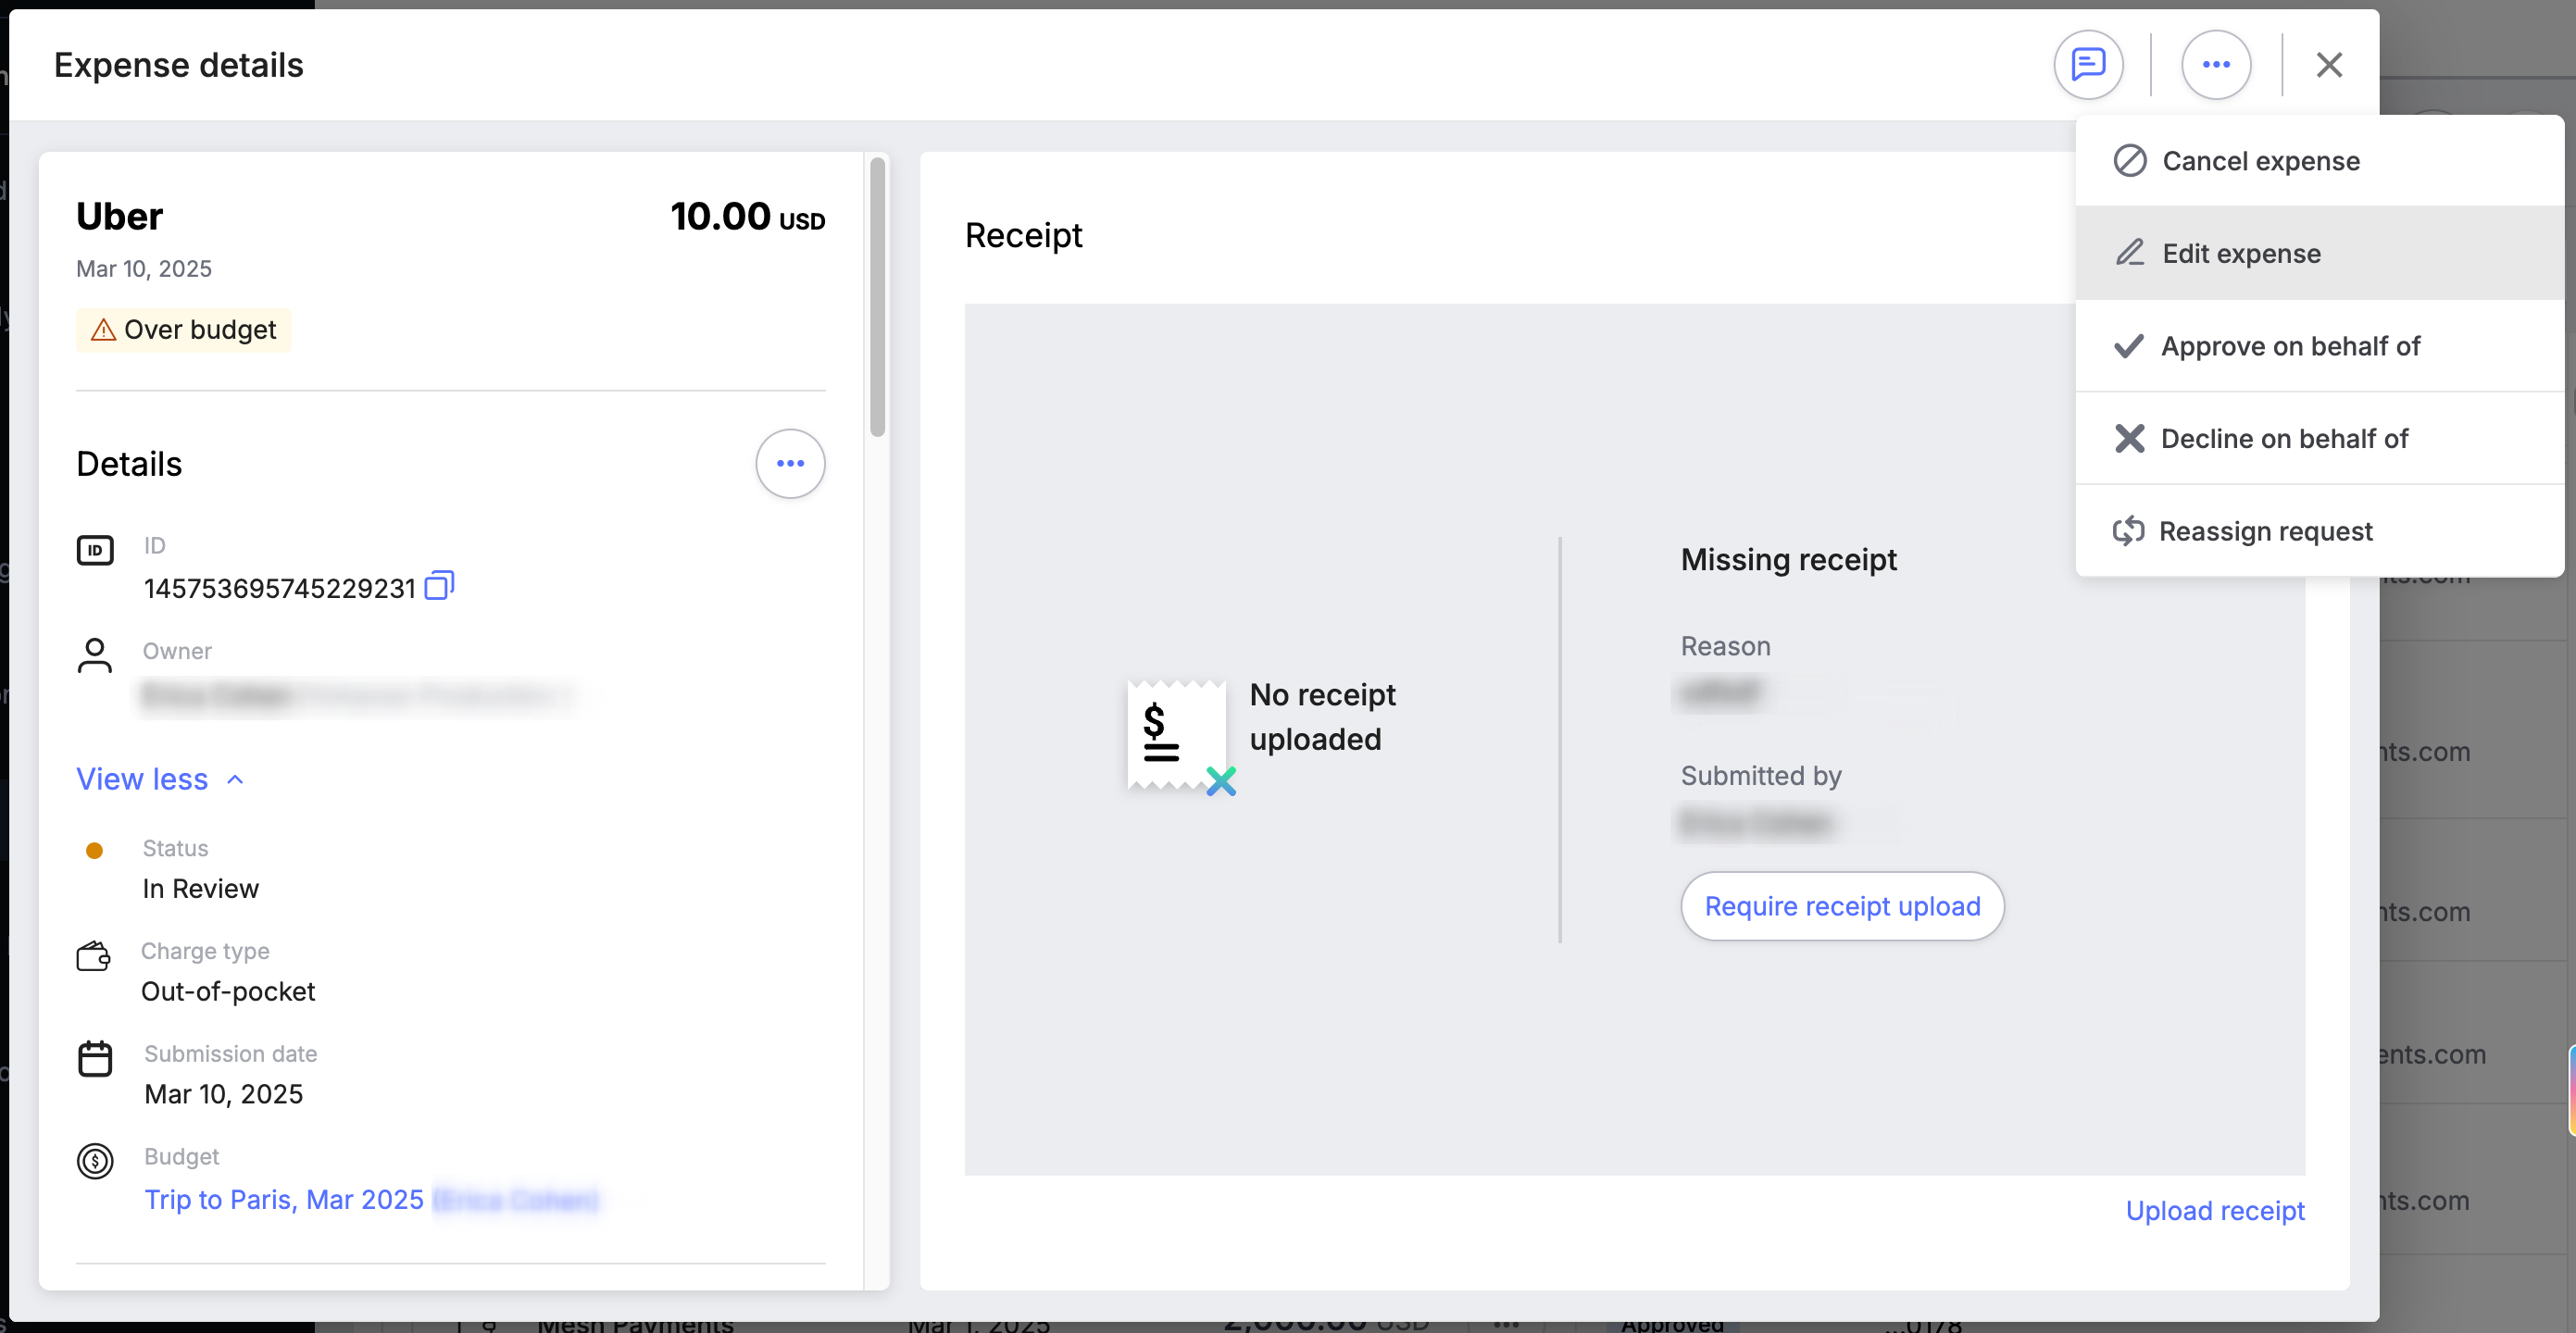Copy the expense ID with copy icon
This screenshot has width=2576, height=1333.
[439, 586]
